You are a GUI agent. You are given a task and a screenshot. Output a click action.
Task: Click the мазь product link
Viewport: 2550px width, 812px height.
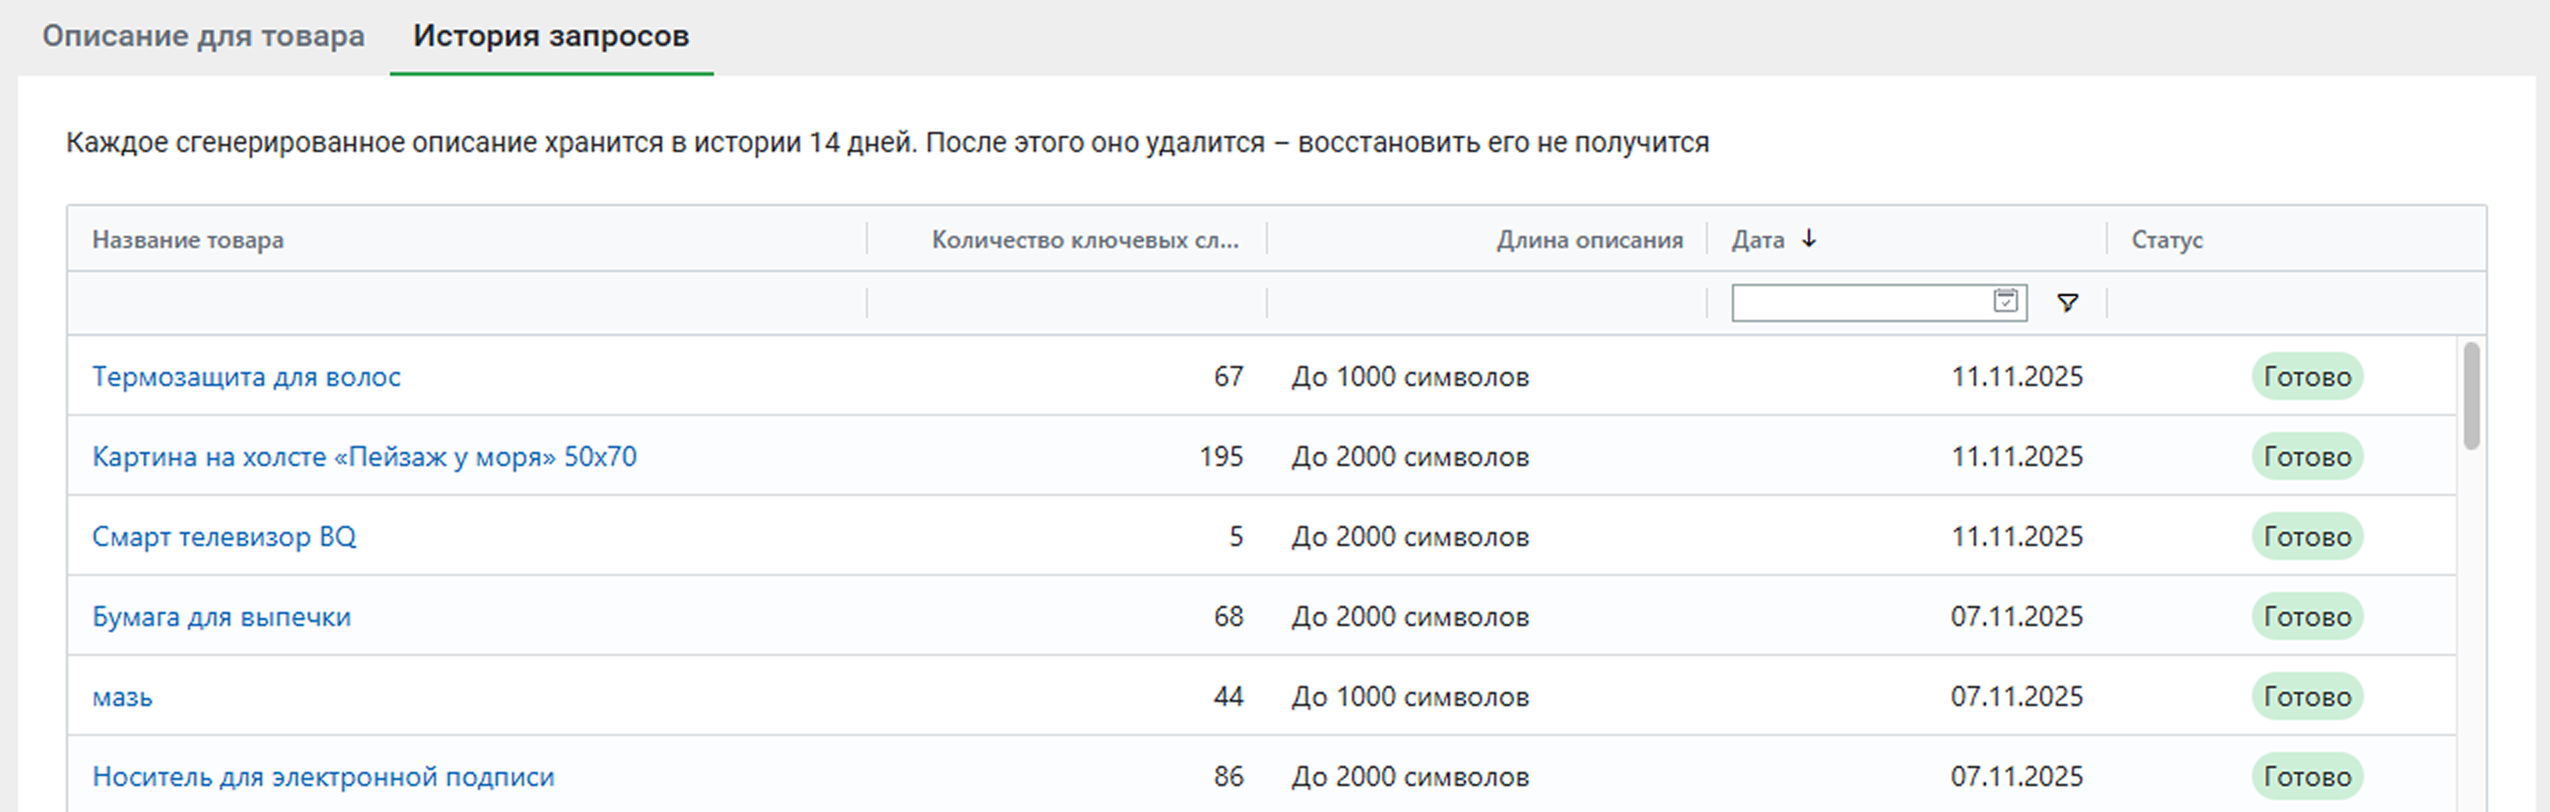[x=122, y=697]
